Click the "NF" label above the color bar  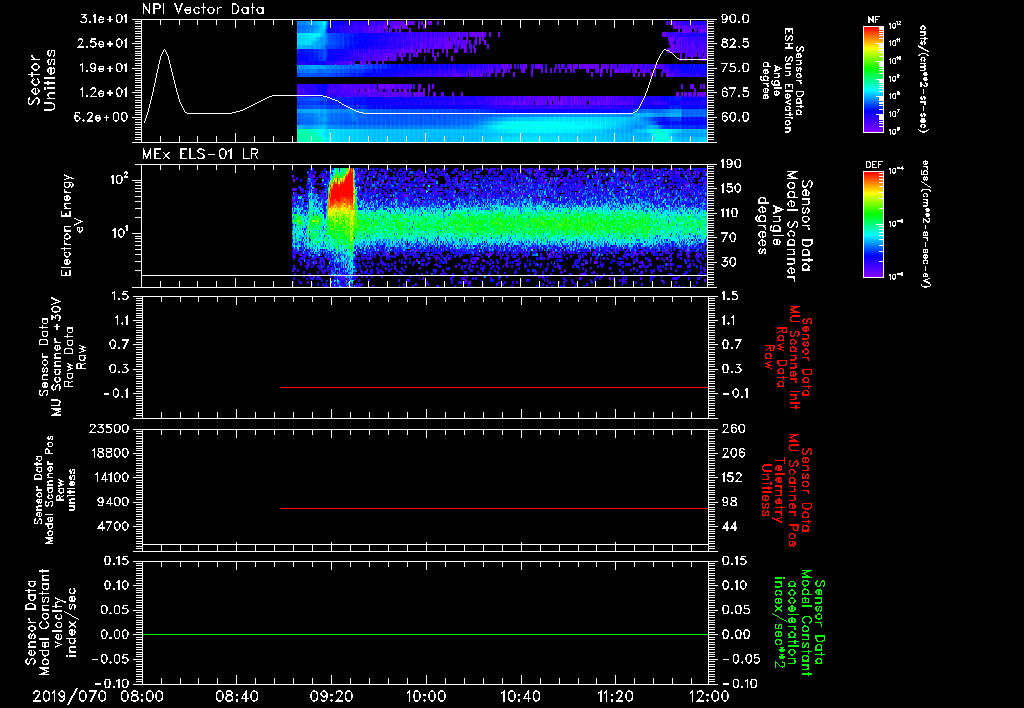[873, 20]
